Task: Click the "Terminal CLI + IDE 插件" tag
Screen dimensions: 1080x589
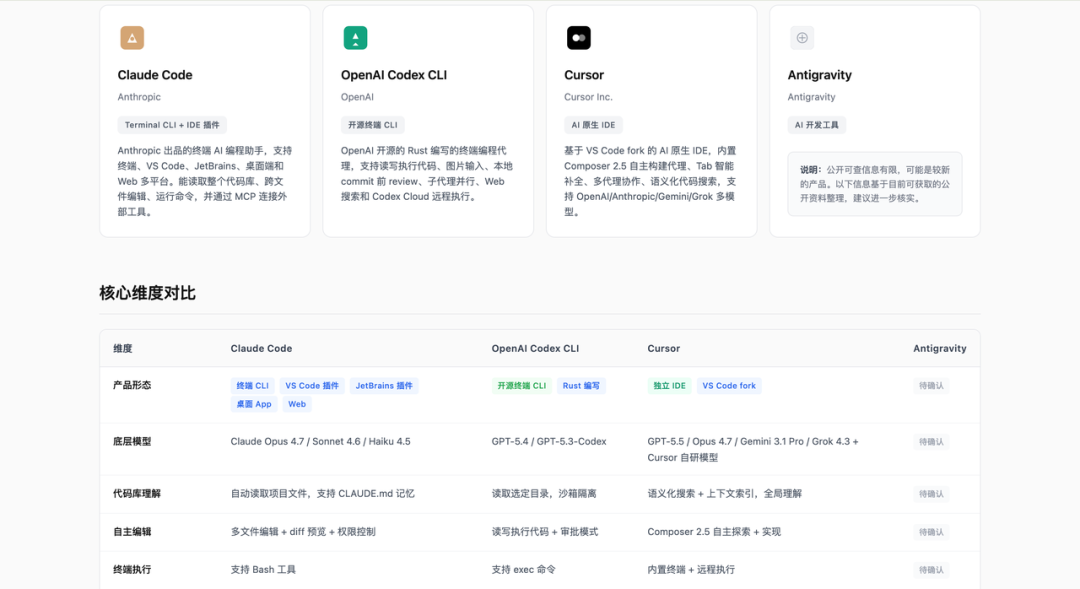Action: (x=172, y=125)
